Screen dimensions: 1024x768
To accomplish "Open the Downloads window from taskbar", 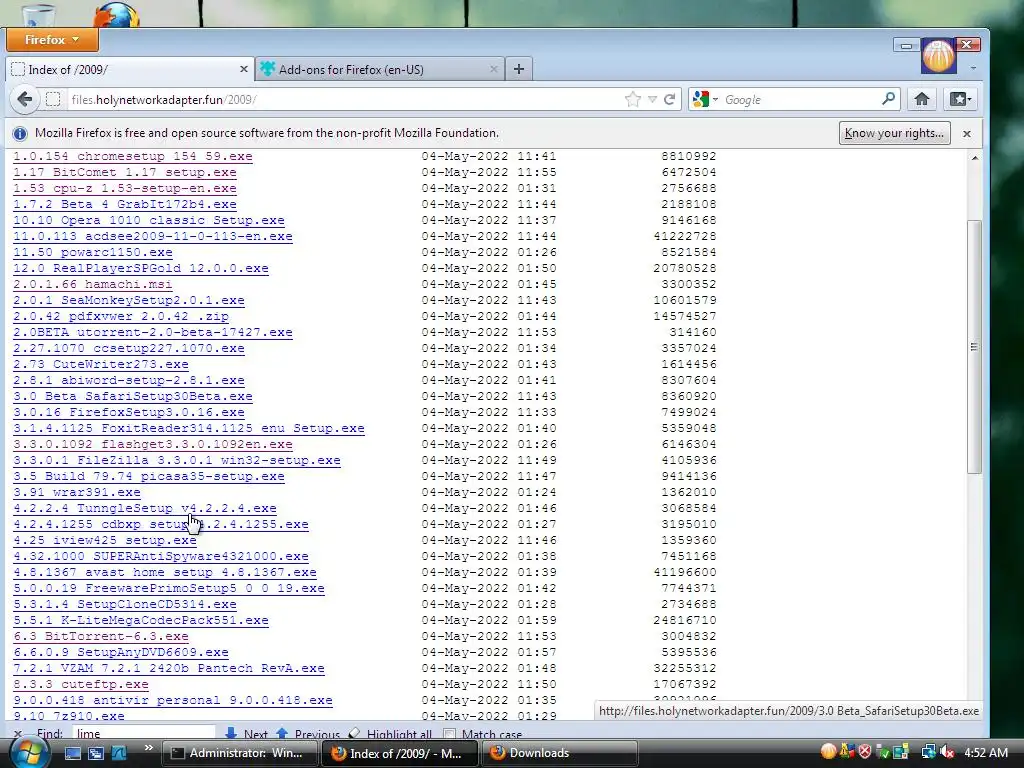I will [560, 753].
